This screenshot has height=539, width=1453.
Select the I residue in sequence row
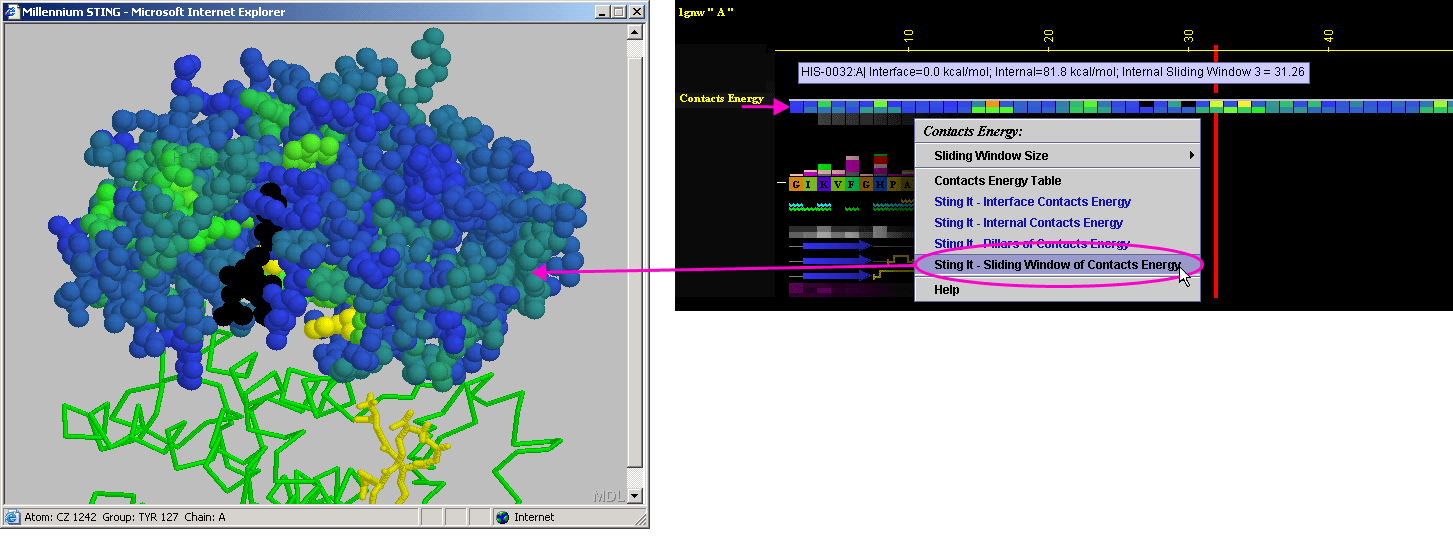(x=808, y=184)
